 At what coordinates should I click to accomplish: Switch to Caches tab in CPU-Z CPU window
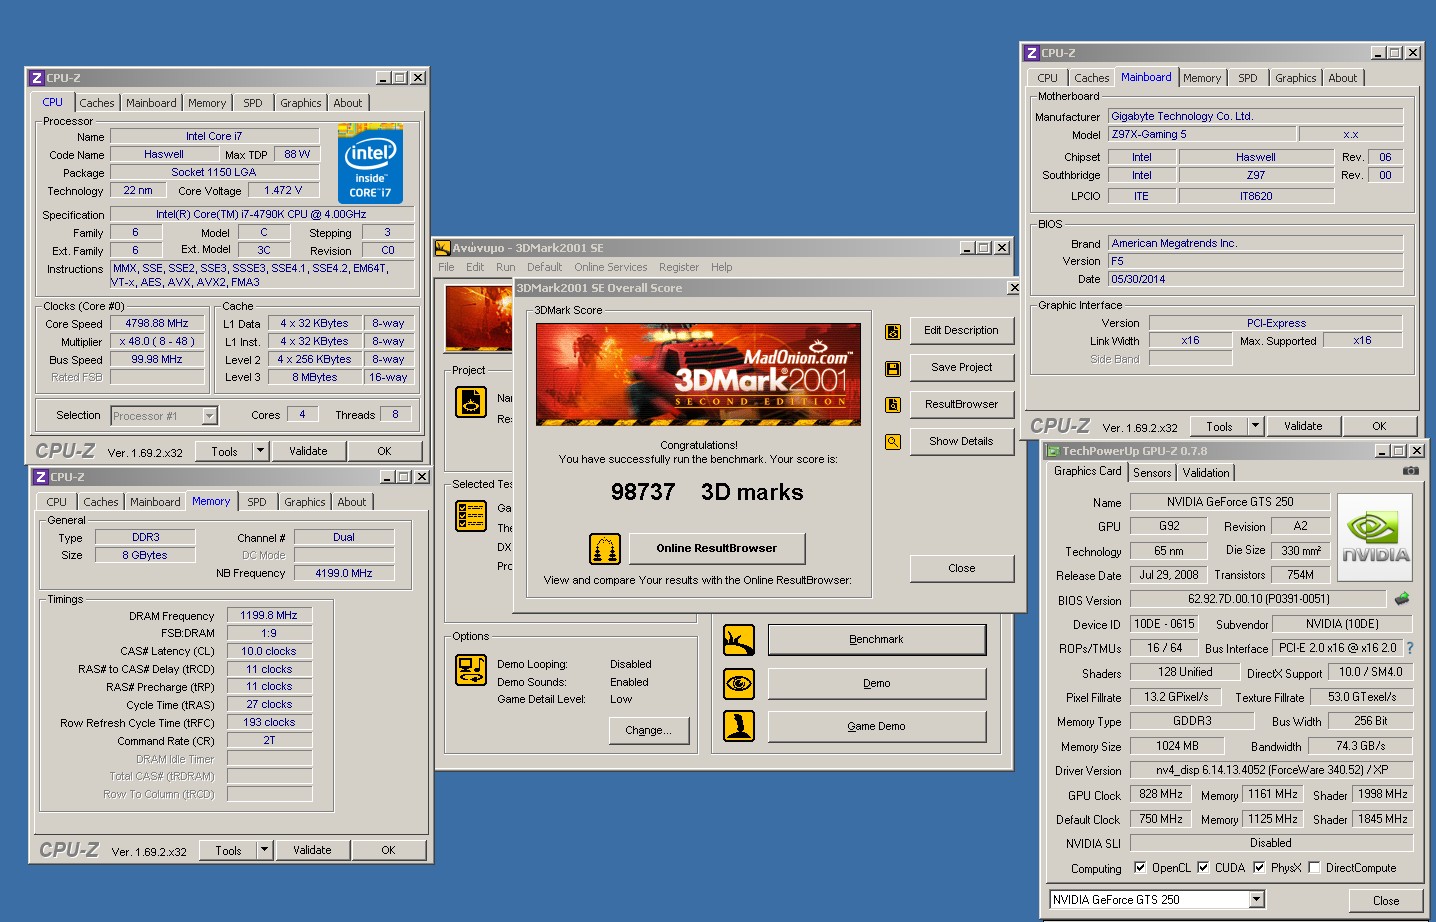[x=97, y=103]
